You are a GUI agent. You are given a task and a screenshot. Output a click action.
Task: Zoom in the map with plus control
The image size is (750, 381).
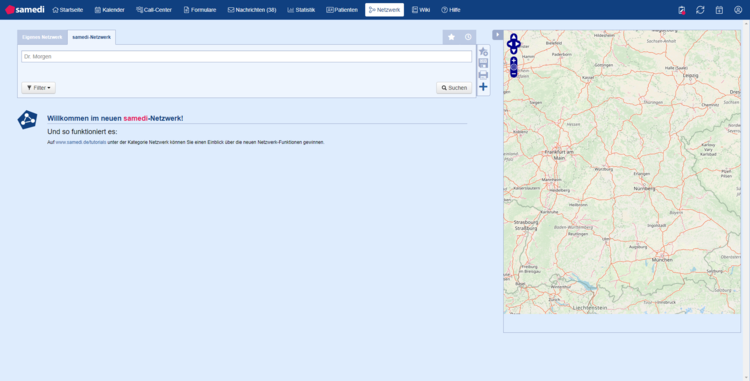pos(514,60)
